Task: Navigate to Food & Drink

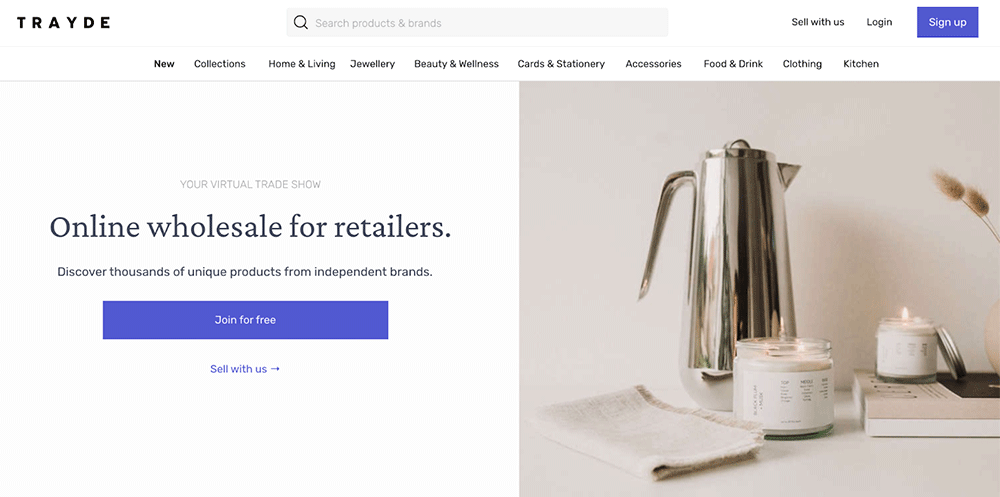Action: tap(733, 64)
